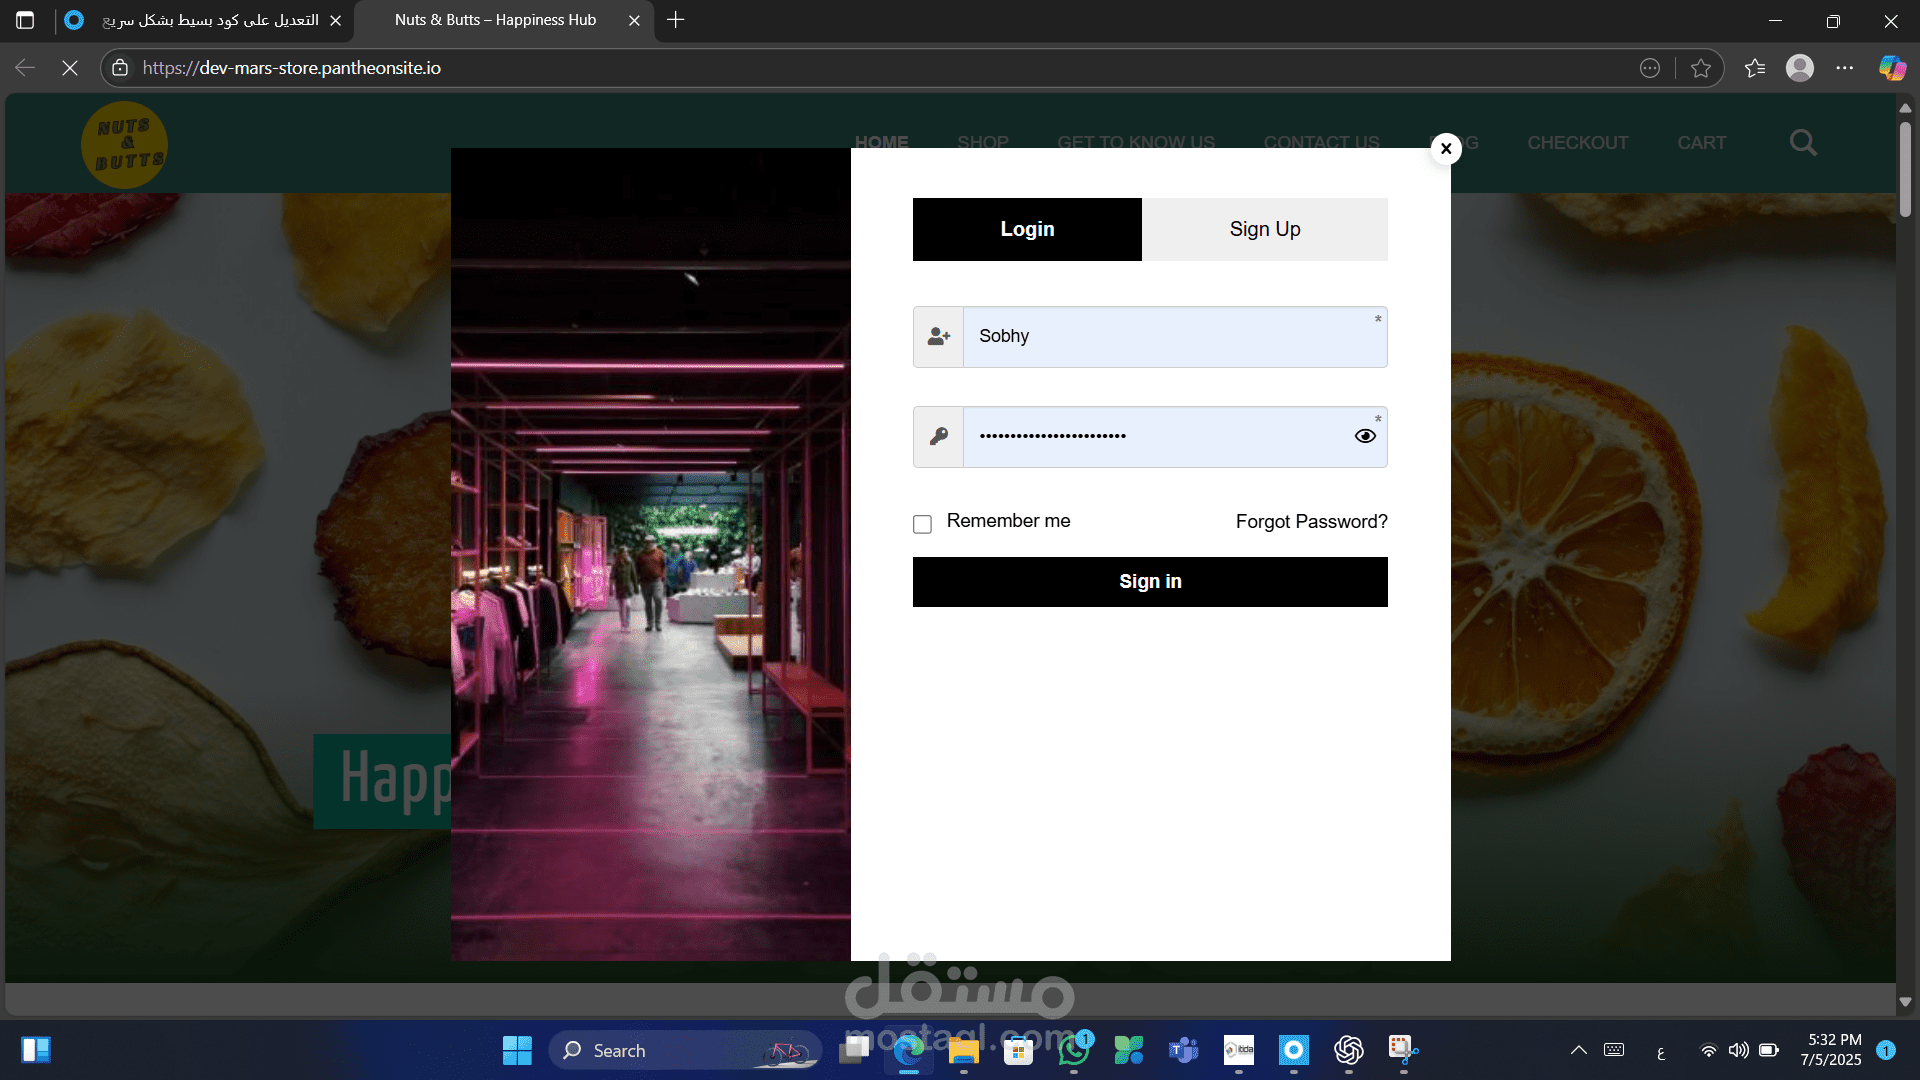Close the login popup with X icon
The width and height of the screenshot is (1920, 1080).
coord(1446,149)
